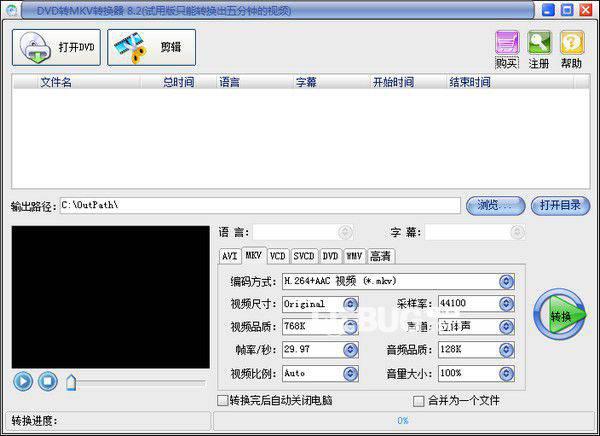Click the 浏览 browse button
The image size is (600, 436).
click(496, 206)
